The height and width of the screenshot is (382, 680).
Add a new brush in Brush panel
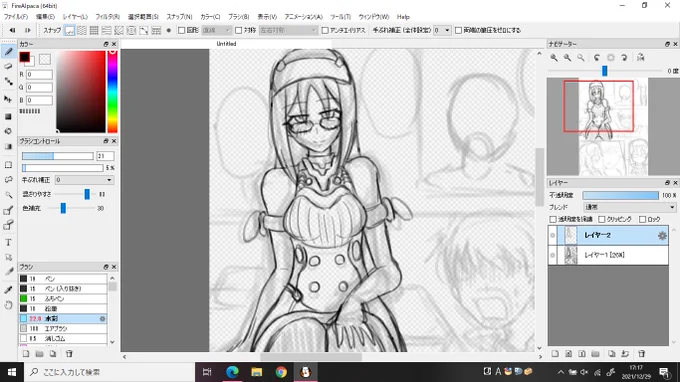pyautogui.click(x=26, y=354)
